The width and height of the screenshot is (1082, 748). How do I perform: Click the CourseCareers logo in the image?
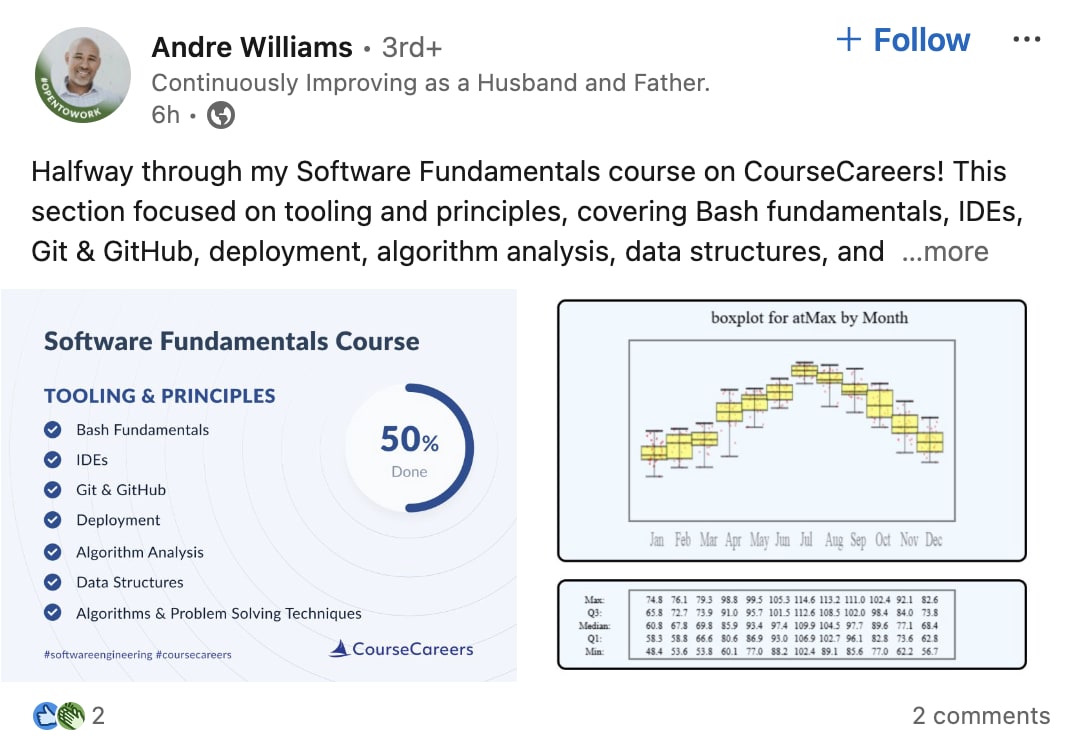point(401,649)
